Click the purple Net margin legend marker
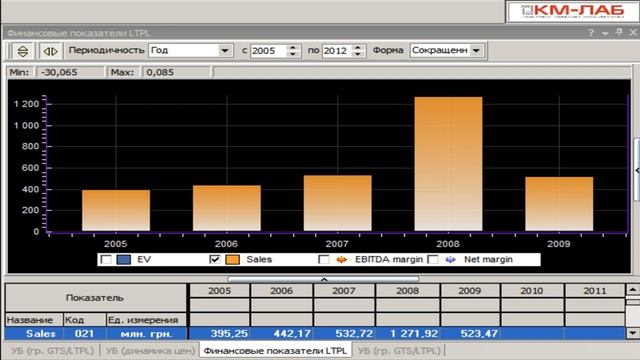Viewport: 640px width, 360px height. (451, 259)
